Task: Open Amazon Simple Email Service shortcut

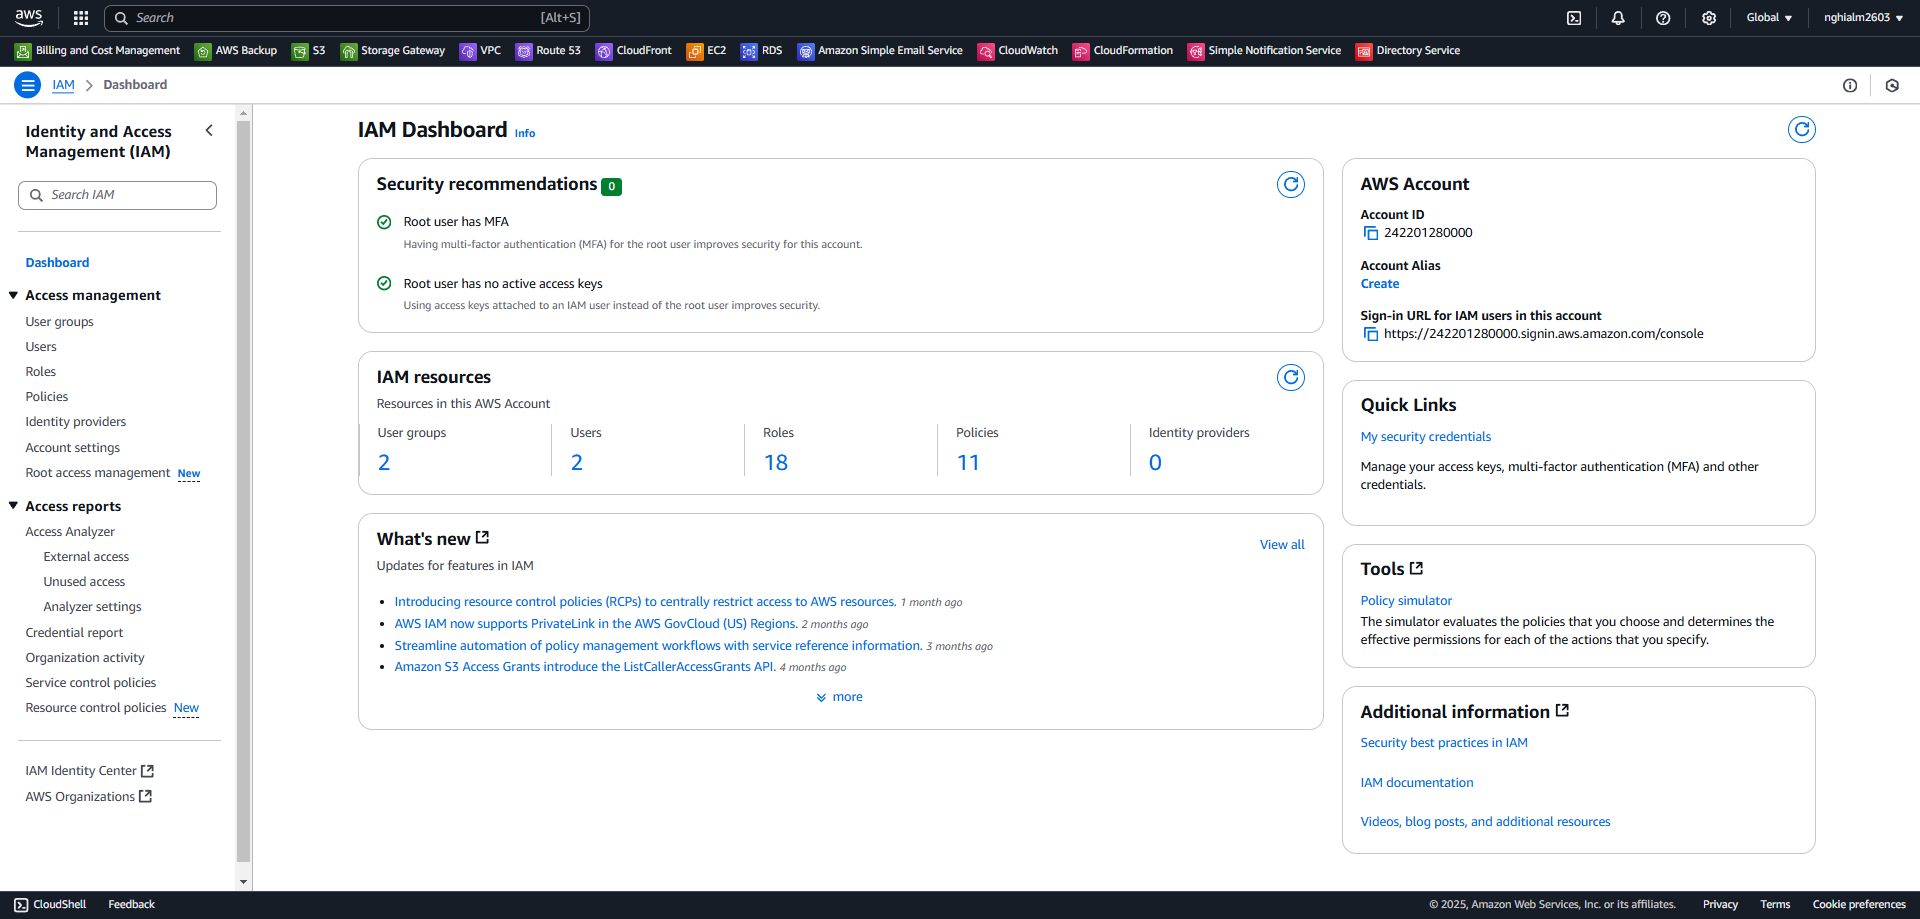Action: coord(880,51)
